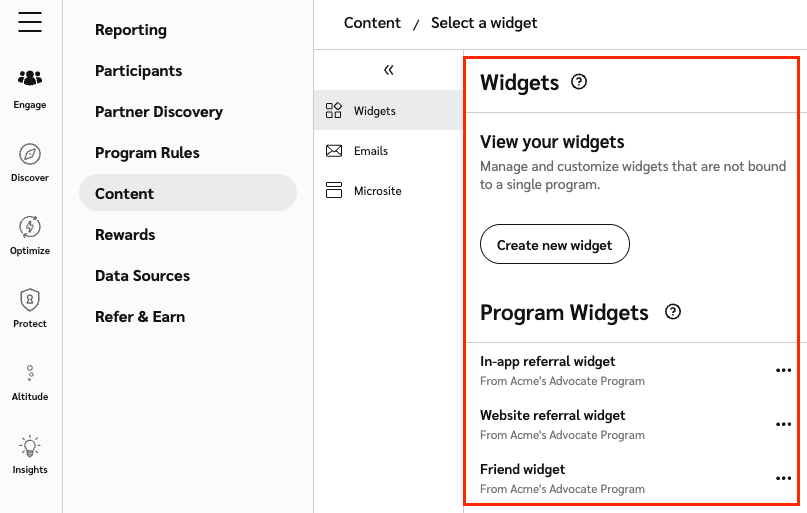The width and height of the screenshot is (807, 513).
Task: Open Reporting in the navigation menu
Action: tap(131, 30)
